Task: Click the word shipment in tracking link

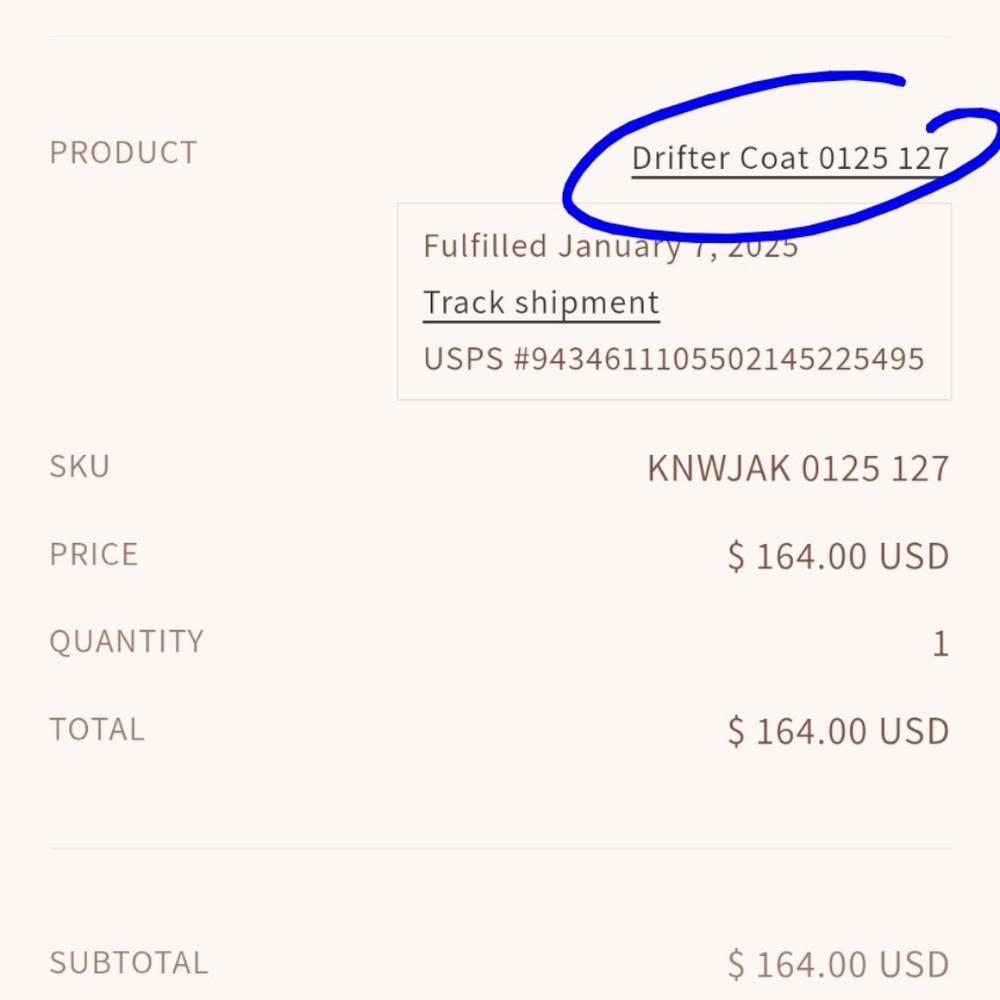Action: (587, 303)
